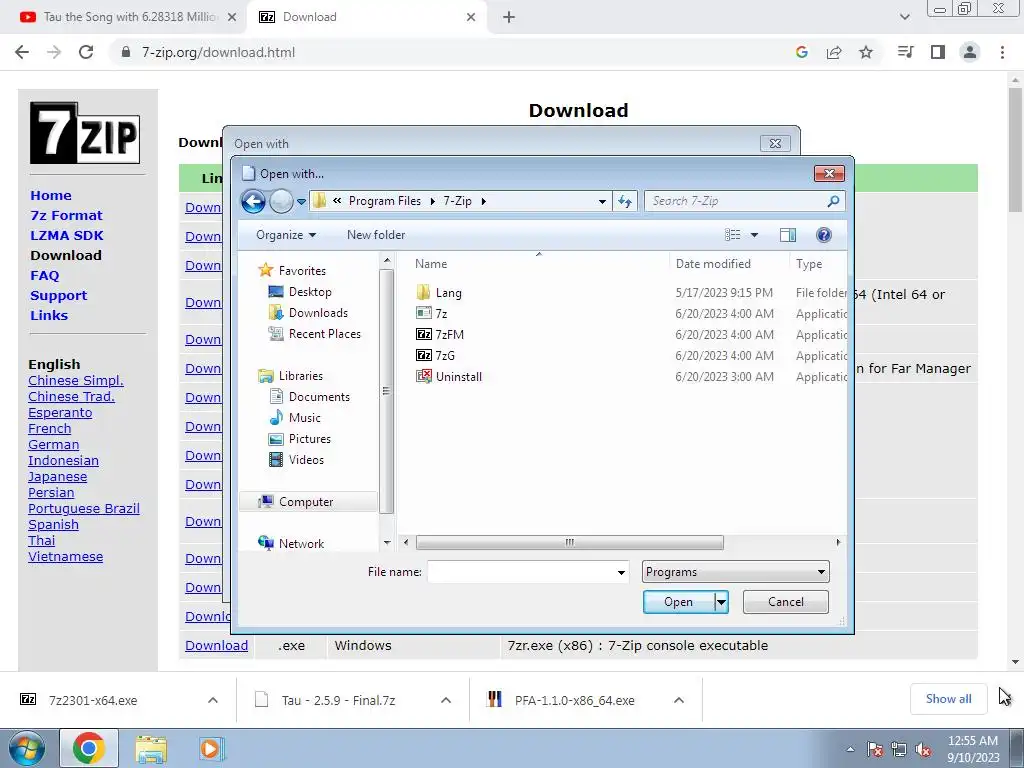1024x768 pixels.
Task: Click Libraries in navigation pane
Action: tap(300, 376)
